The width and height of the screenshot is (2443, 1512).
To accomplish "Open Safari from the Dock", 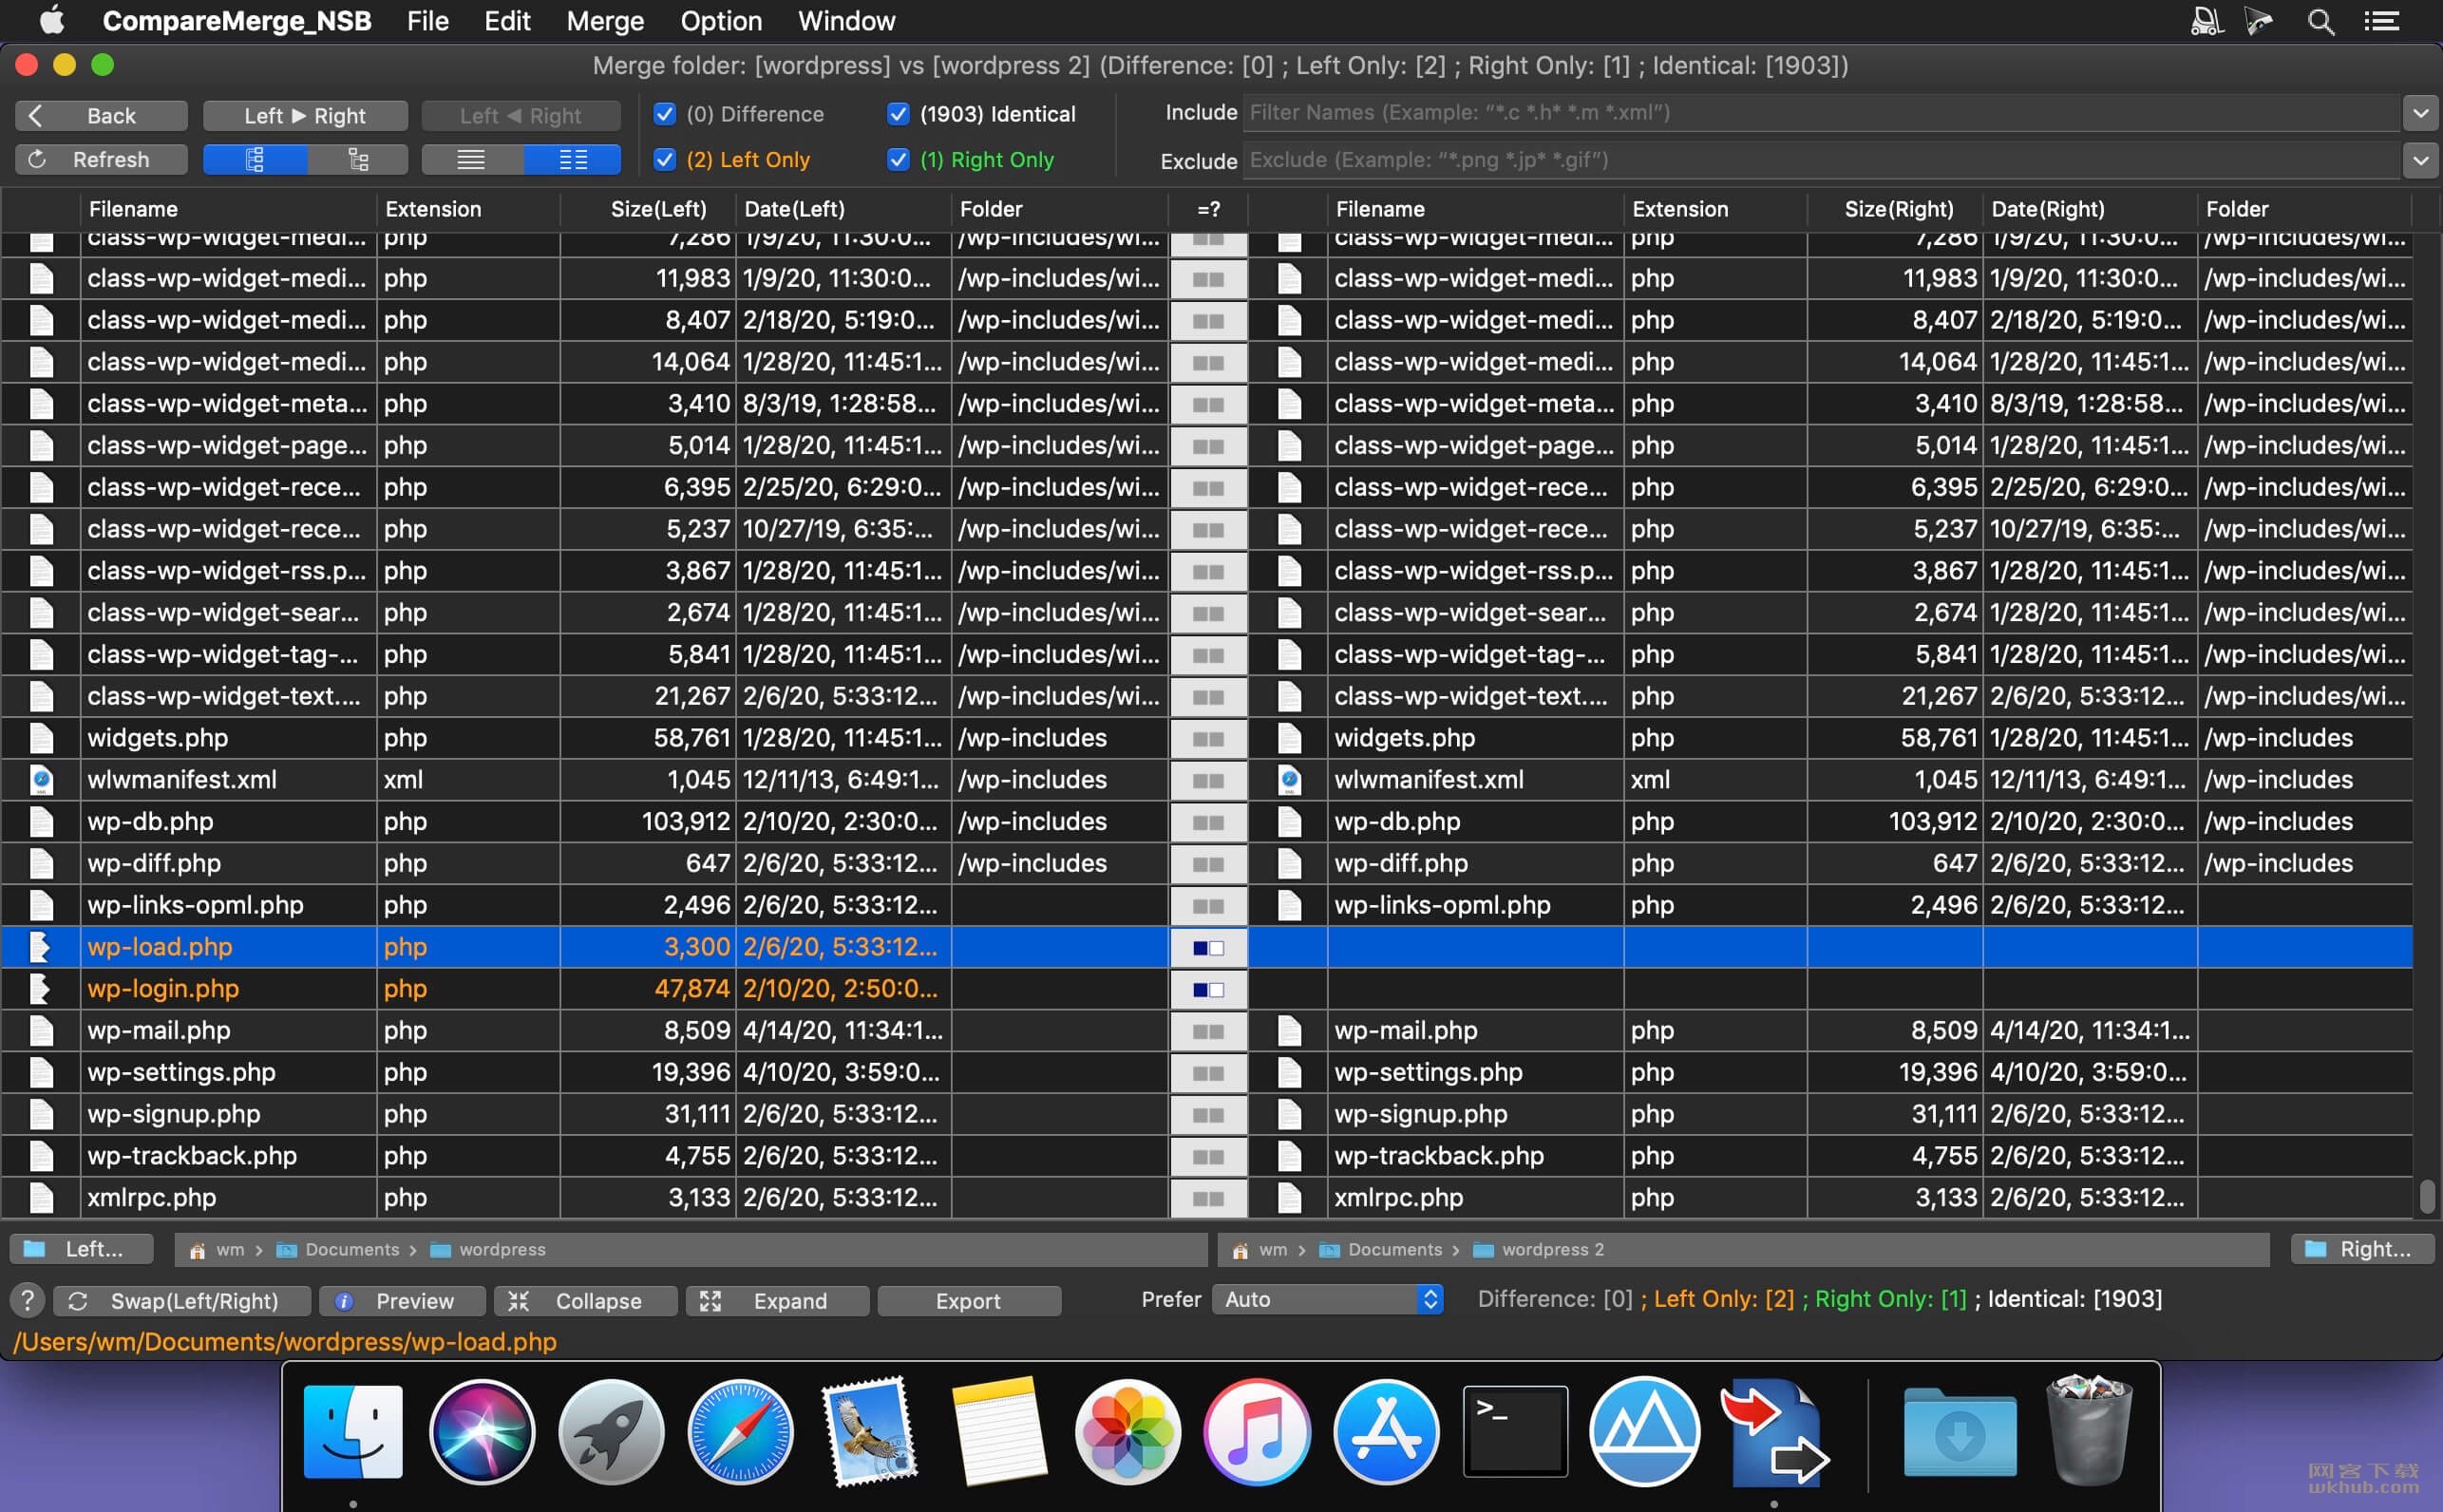I will tap(740, 1431).
